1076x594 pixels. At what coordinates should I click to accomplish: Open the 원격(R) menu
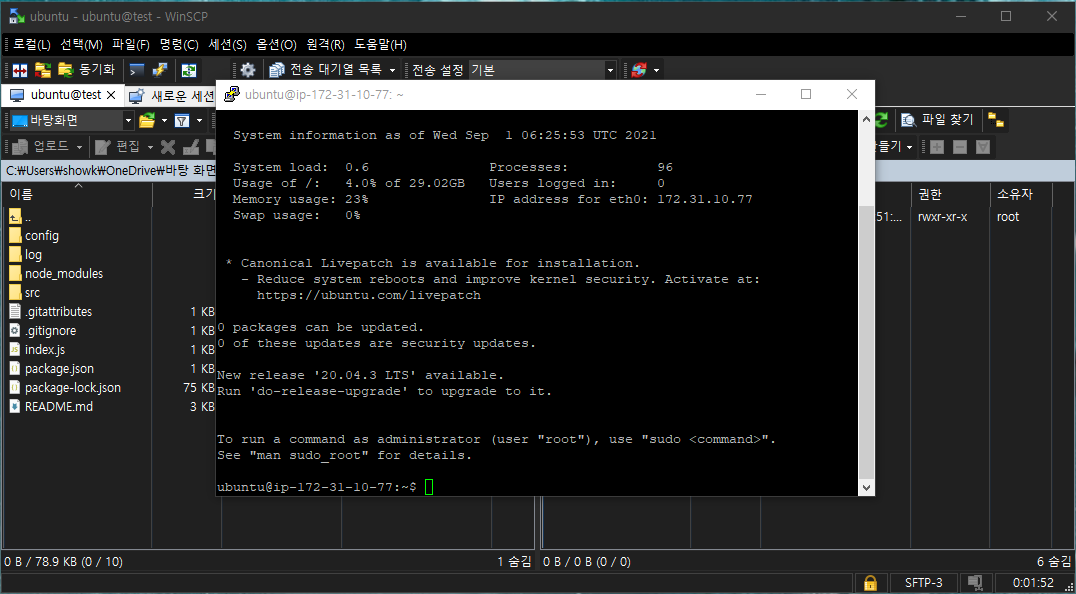[x=325, y=45]
